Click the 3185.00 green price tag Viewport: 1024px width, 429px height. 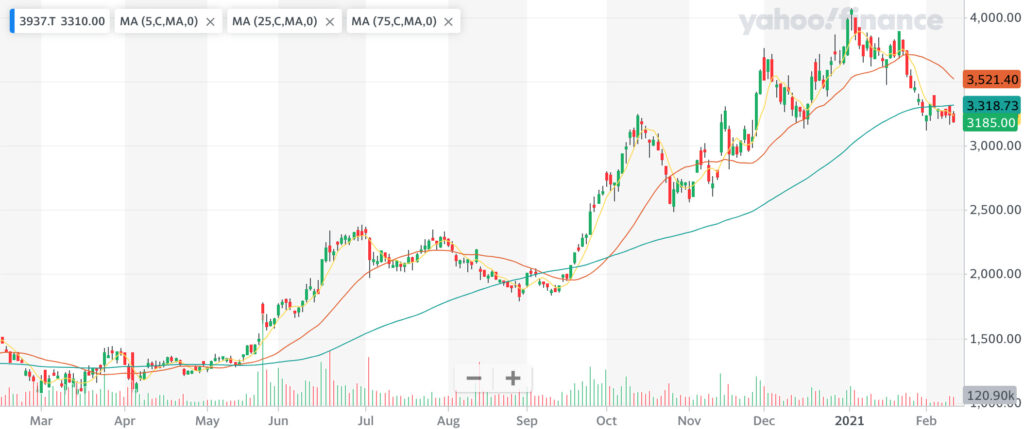tap(992, 122)
